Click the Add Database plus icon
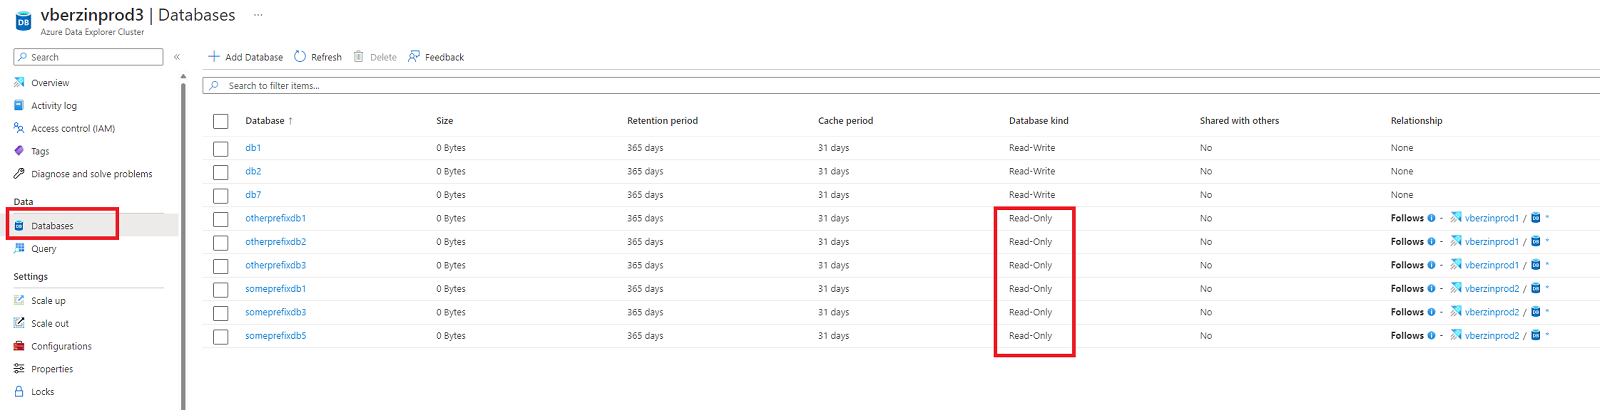Image resolution: width=1600 pixels, height=410 pixels. tap(214, 57)
